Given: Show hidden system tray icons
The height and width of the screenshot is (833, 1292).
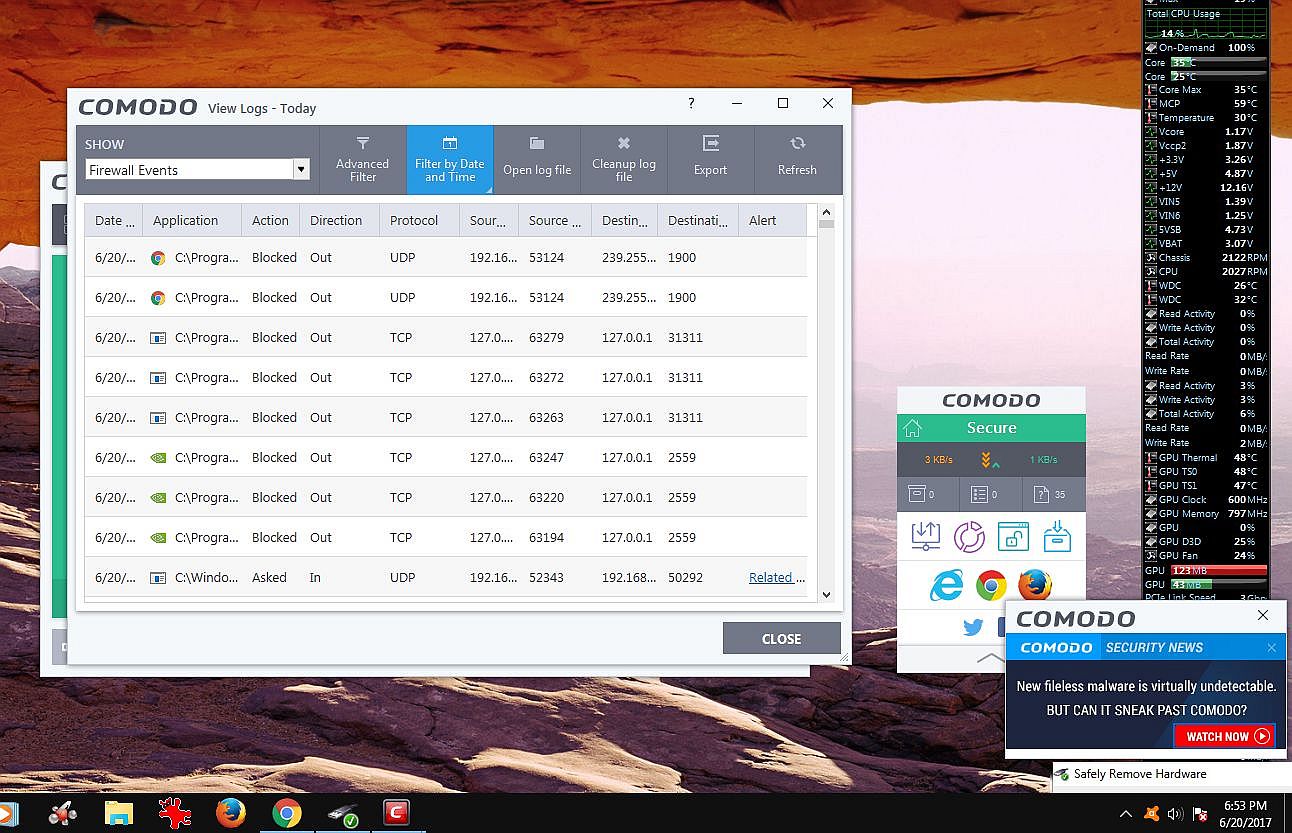Looking at the screenshot, I should (x=1125, y=814).
